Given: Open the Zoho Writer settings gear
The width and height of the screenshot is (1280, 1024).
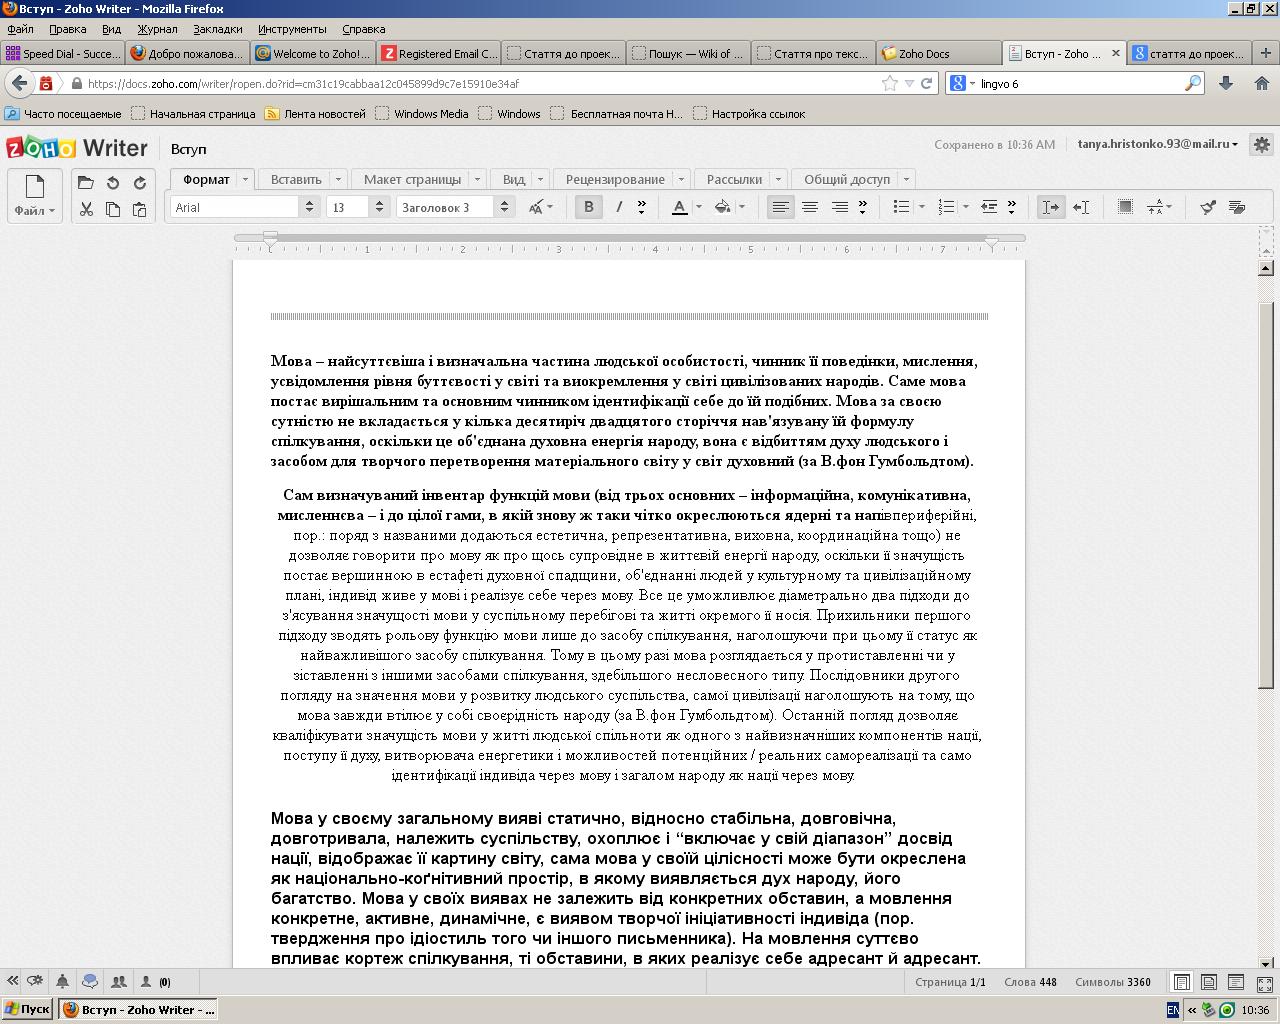Looking at the screenshot, I should (x=1262, y=145).
